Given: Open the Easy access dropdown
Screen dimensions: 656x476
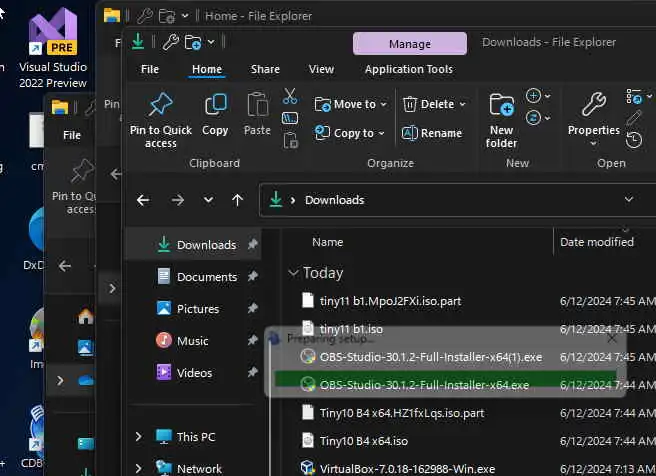Looking at the screenshot, I should click(538, 118).
